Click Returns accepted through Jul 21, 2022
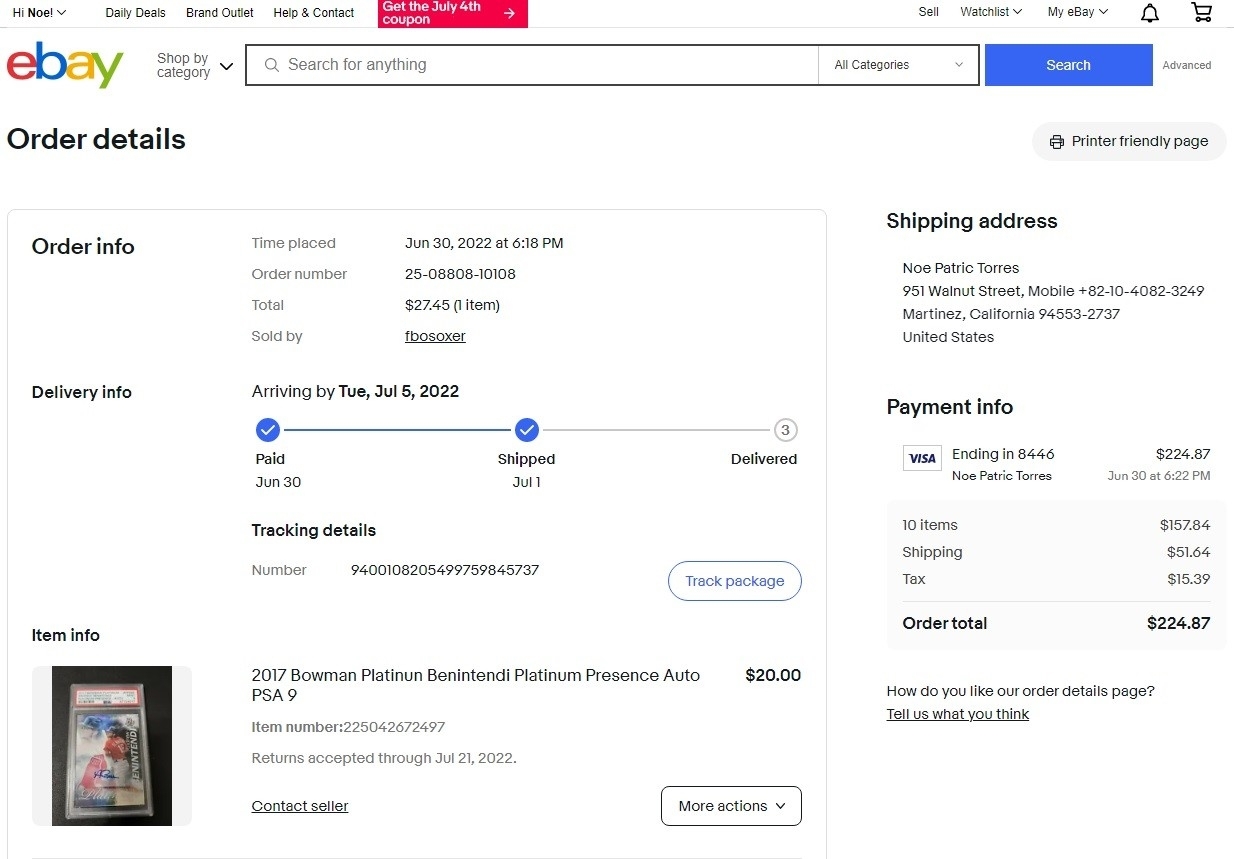This screenshot has width=1234, height=859. [384, 758]
